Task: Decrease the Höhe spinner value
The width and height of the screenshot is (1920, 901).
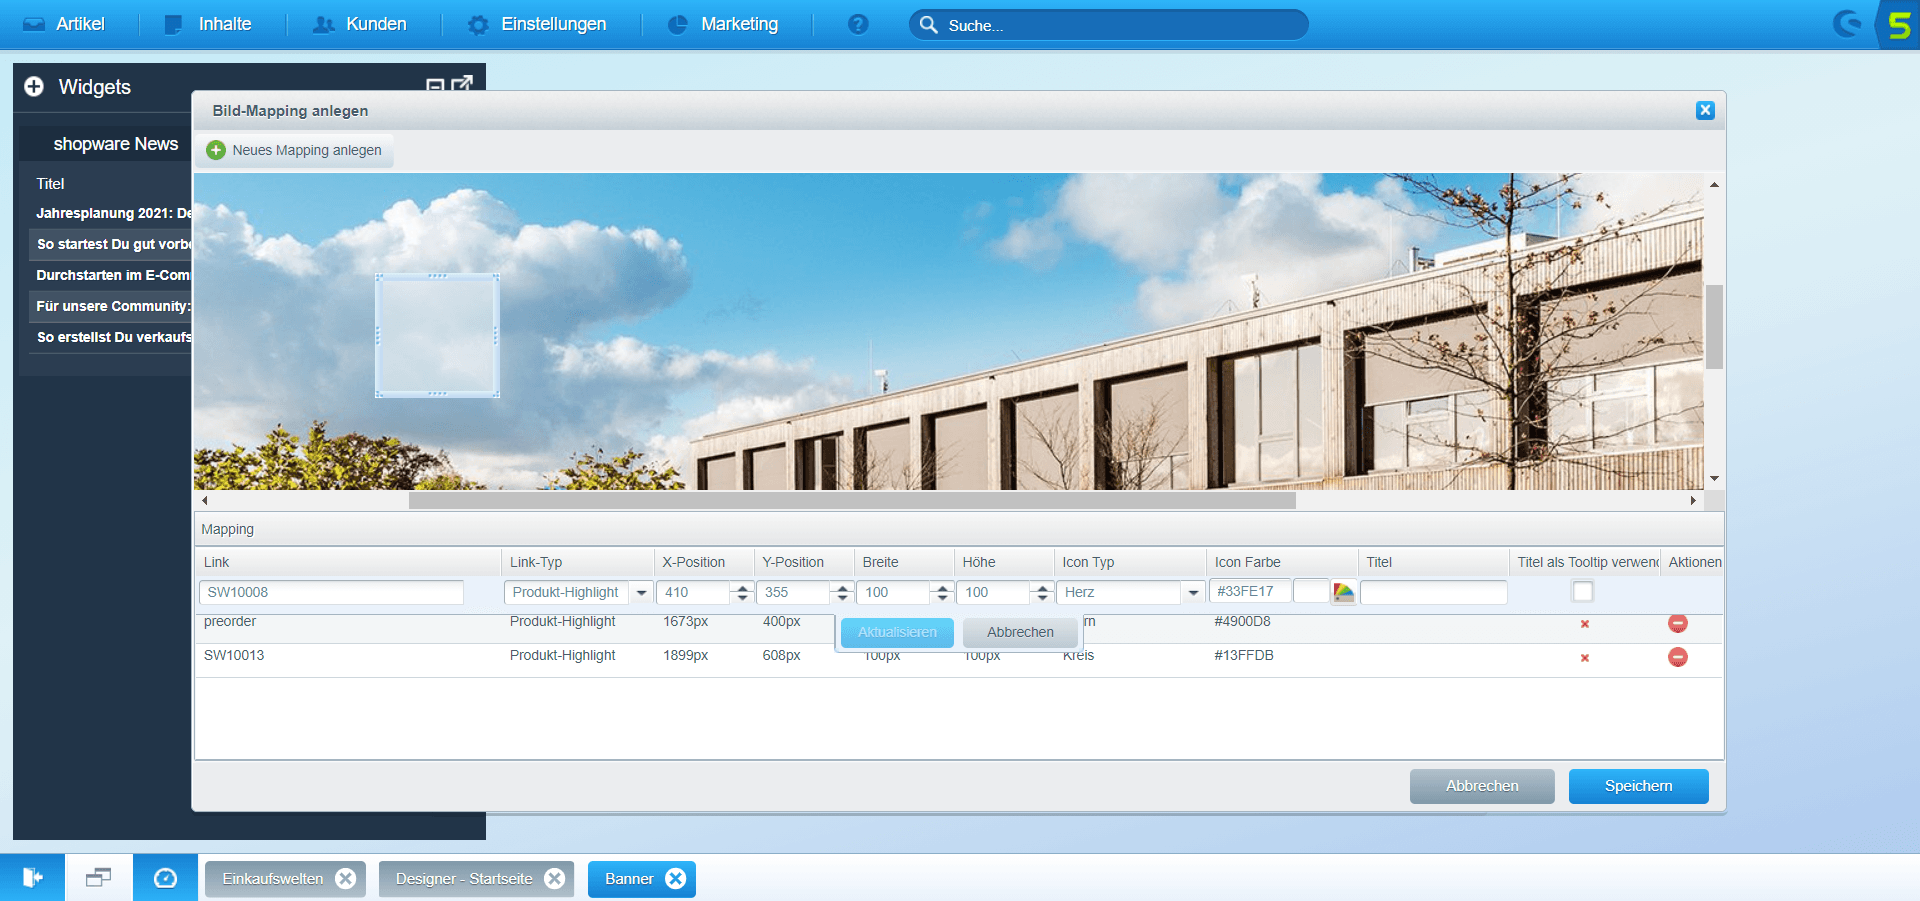Action: 1042,598
